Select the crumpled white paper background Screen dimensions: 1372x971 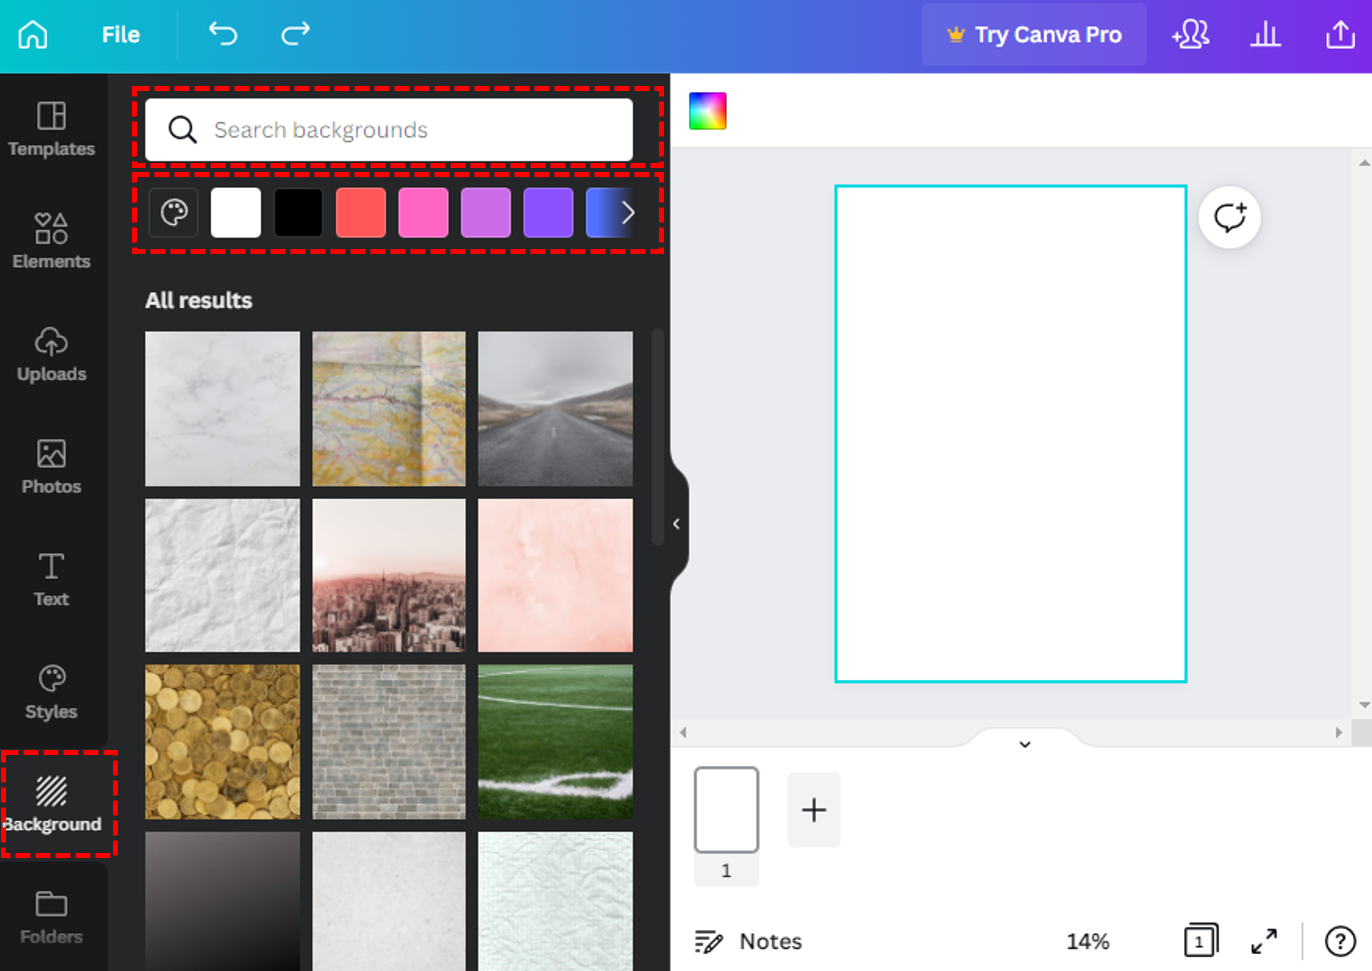click(x=222, y=576)
